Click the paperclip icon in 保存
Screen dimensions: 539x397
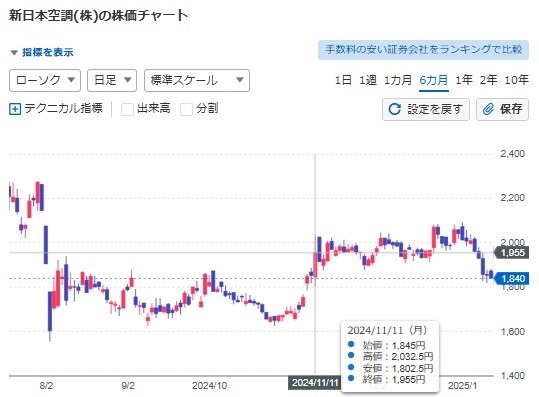[488, 109]
